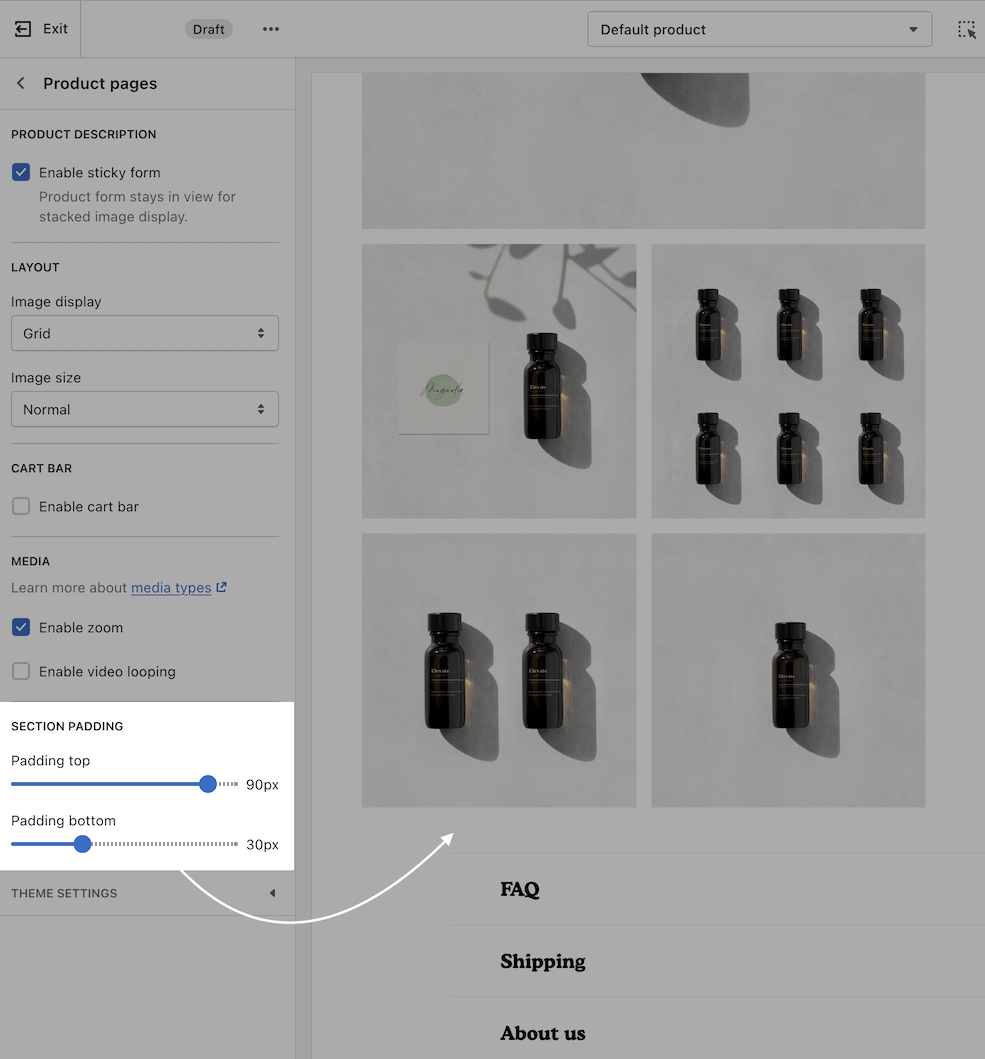The height and width of the screenshot is (1059, 985).
Task: Enable the cart bar checkbox
Action: pos(21,506)
